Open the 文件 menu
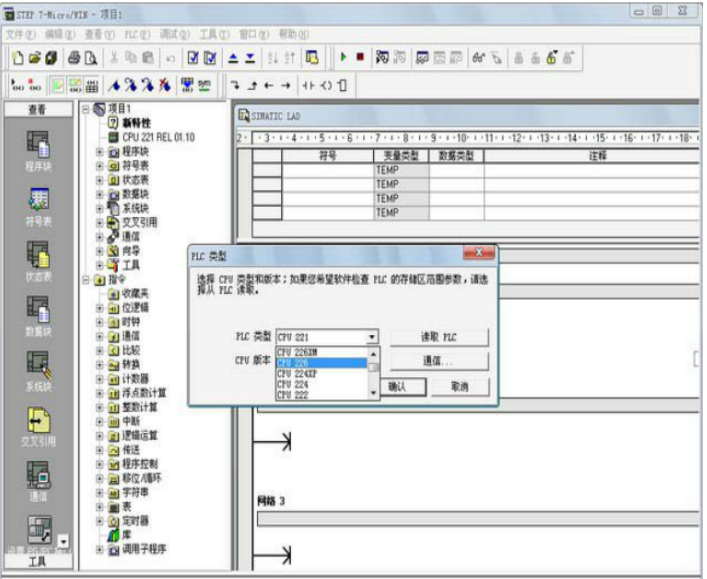 point(20,34)
